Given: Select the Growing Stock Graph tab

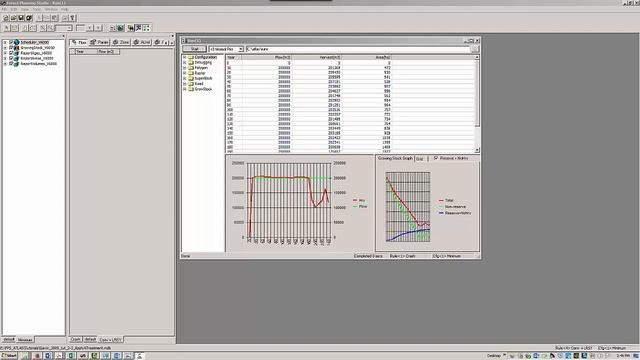Looking at the screenshot, I should [395, 158].
